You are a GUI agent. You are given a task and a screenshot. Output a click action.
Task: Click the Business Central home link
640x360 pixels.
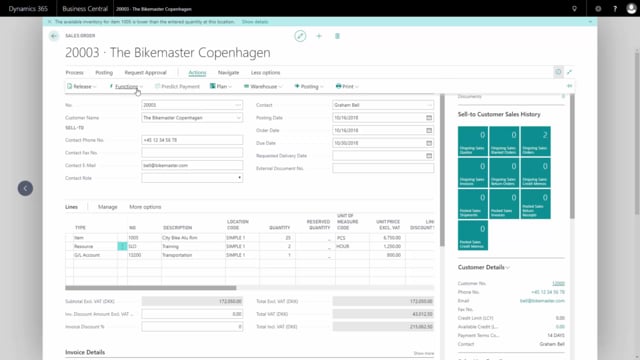[x=85, y=9]
